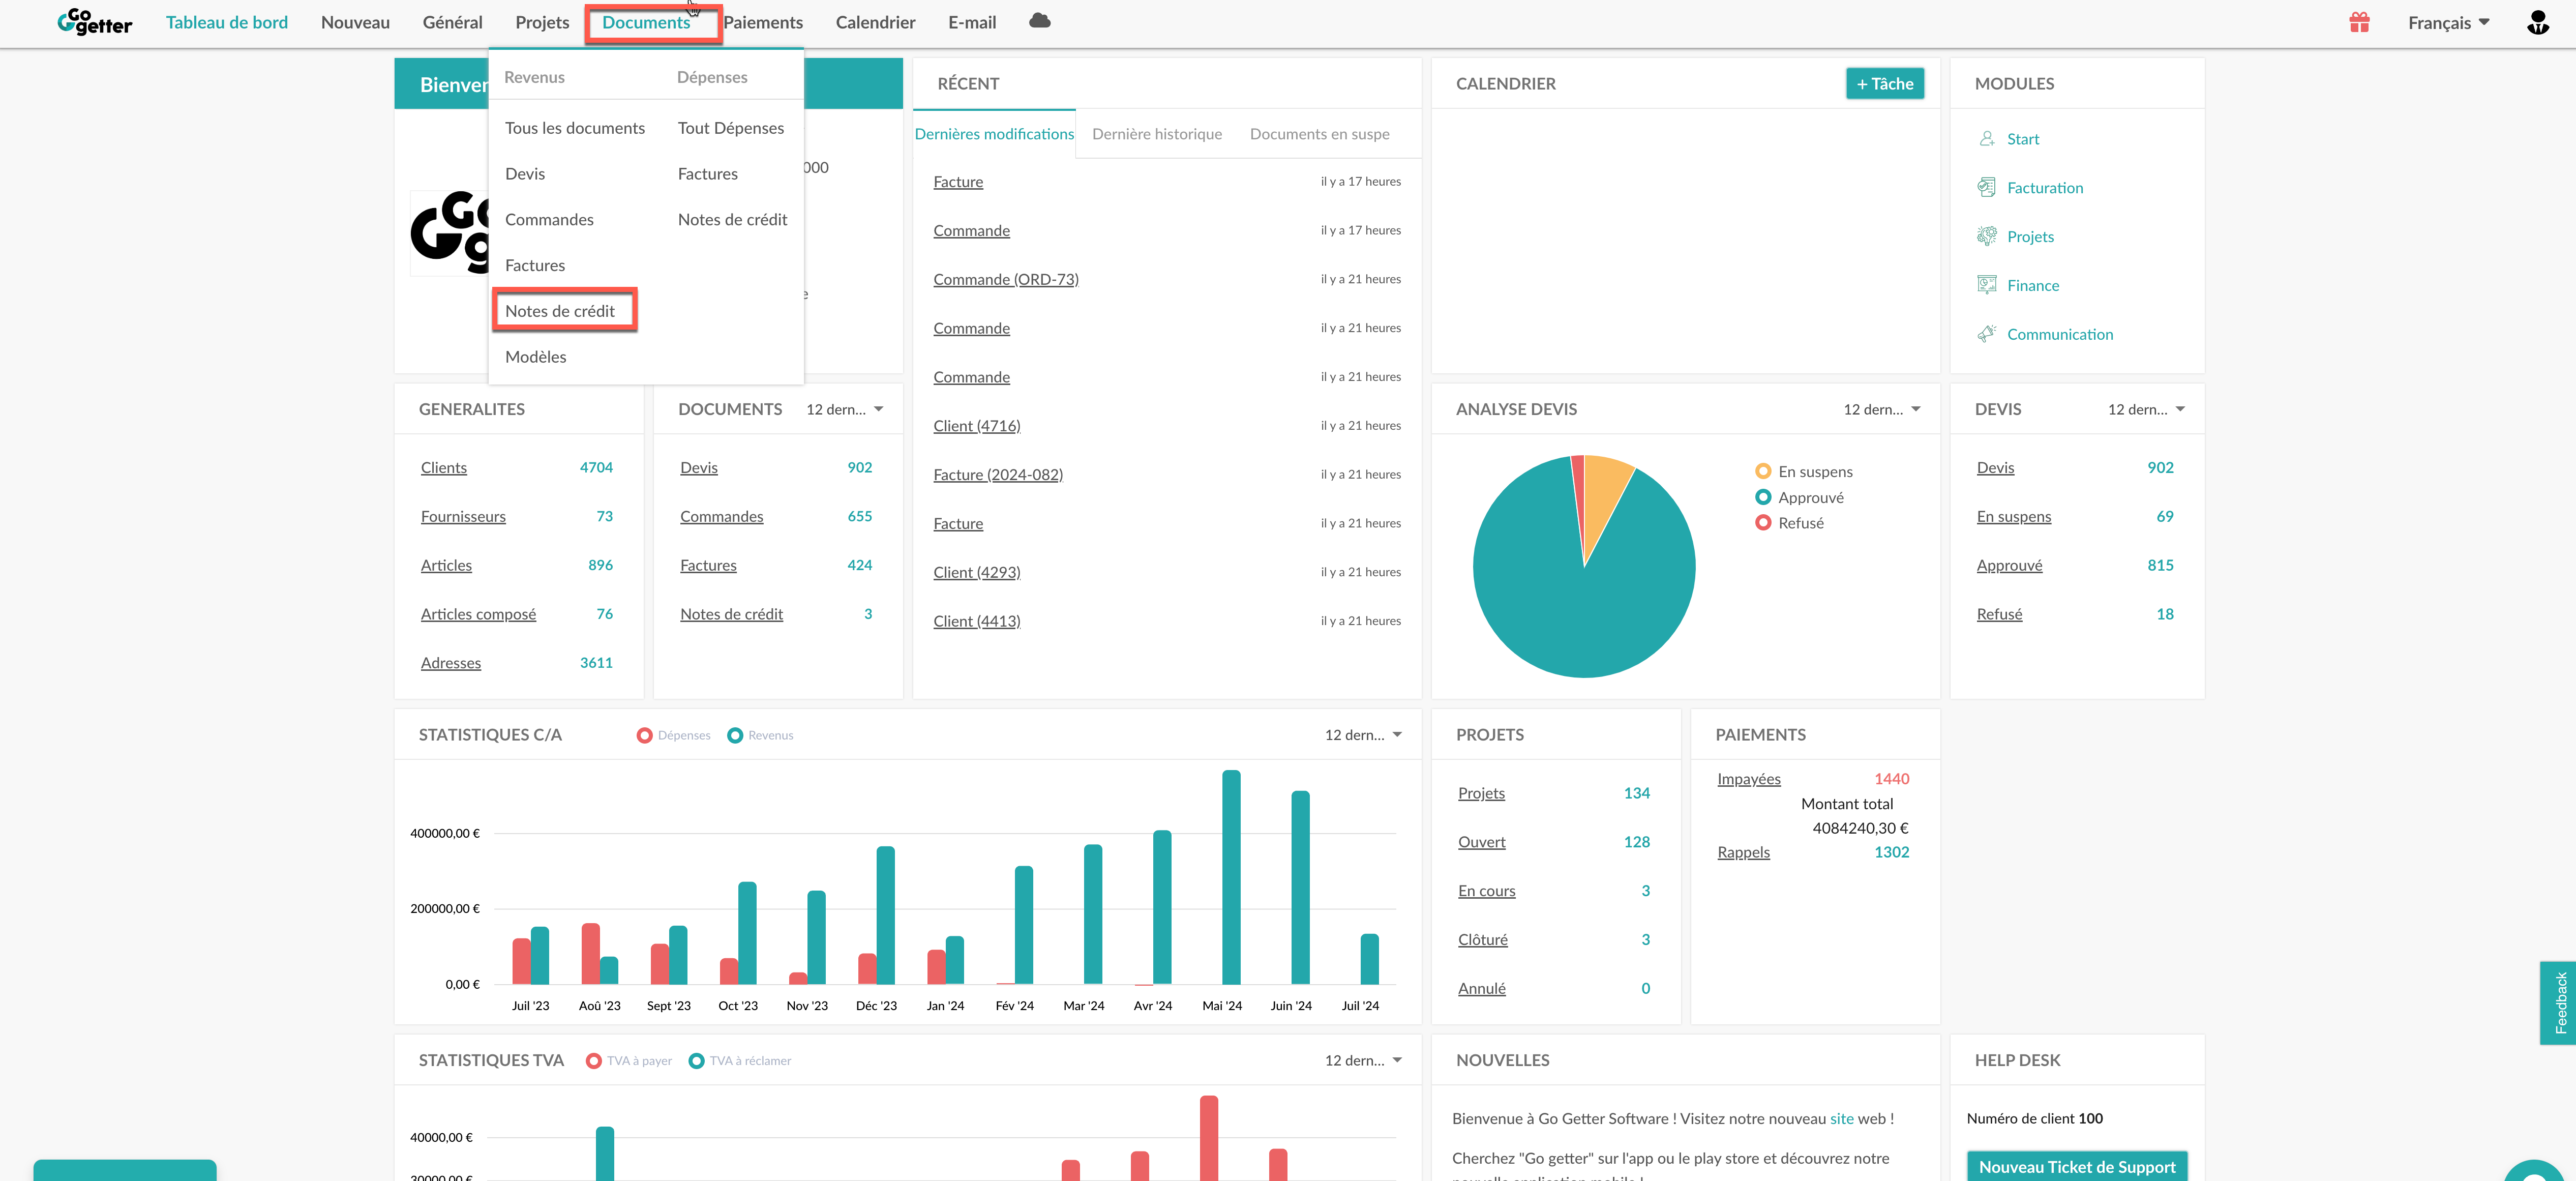This screenshot has width=2576, height=1181.
Task: Open recent Commande (ORD-73) link
Action: point(1006,280)
